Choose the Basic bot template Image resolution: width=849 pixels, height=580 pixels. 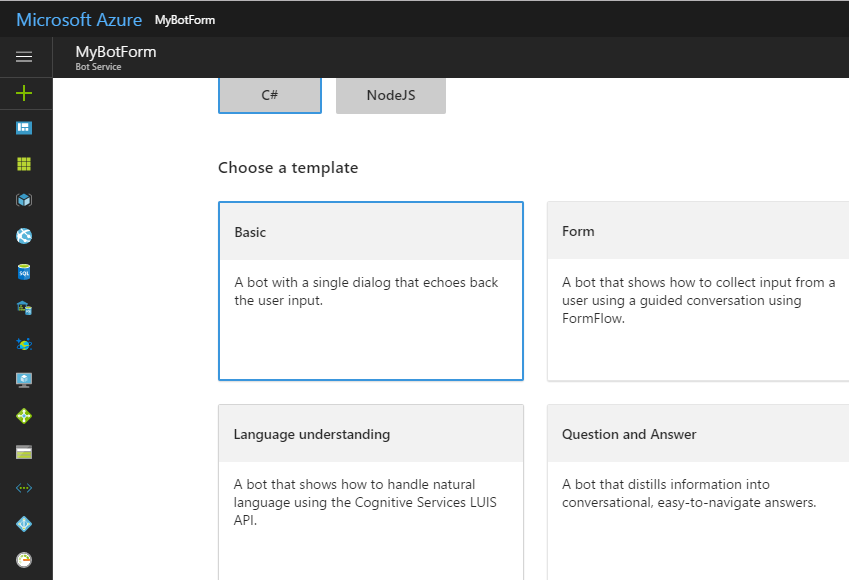click(370, 291)
